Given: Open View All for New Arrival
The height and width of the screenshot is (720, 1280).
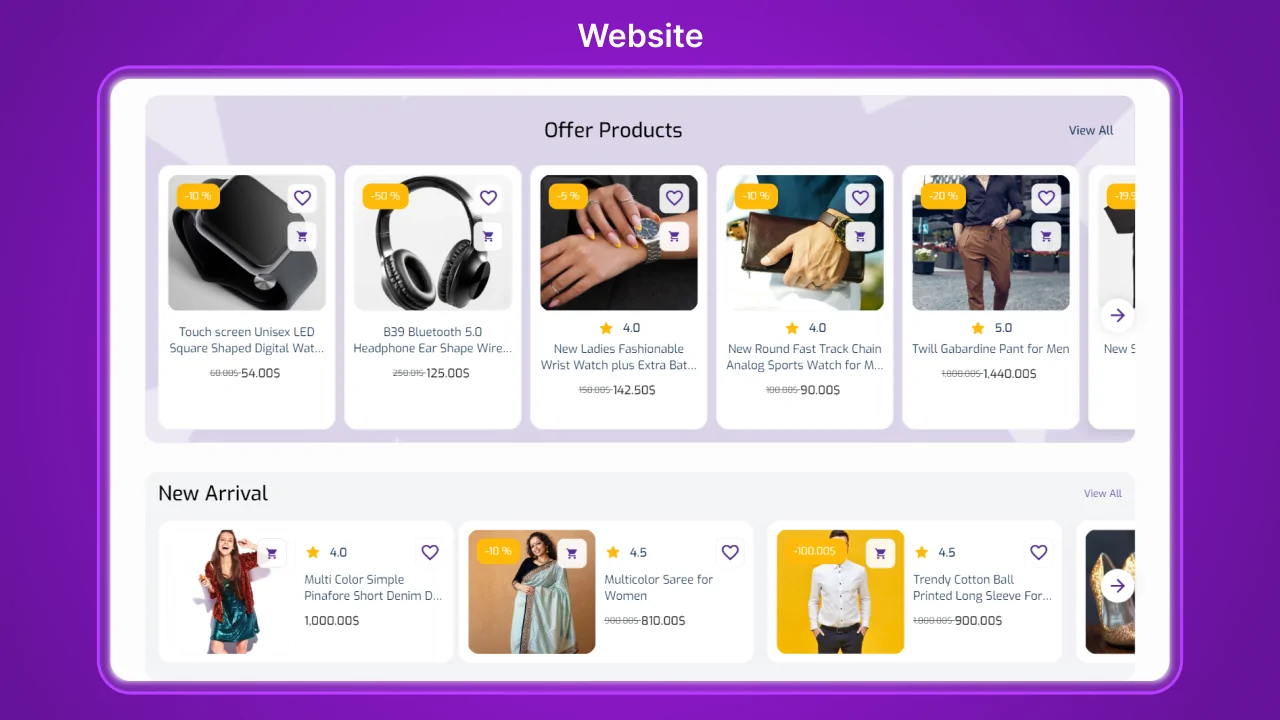Looking at the screenshot, I should coord(1103,493).
